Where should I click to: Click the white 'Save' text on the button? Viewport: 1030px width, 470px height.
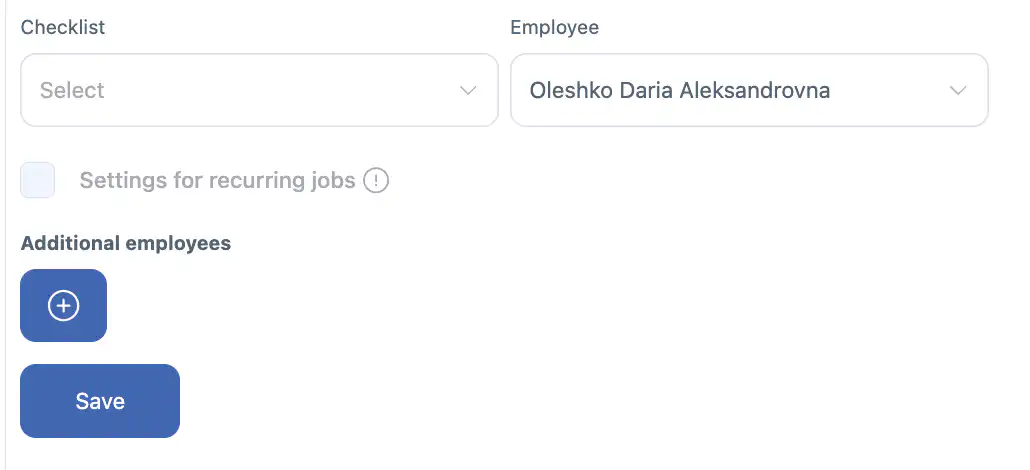point(100,401)
